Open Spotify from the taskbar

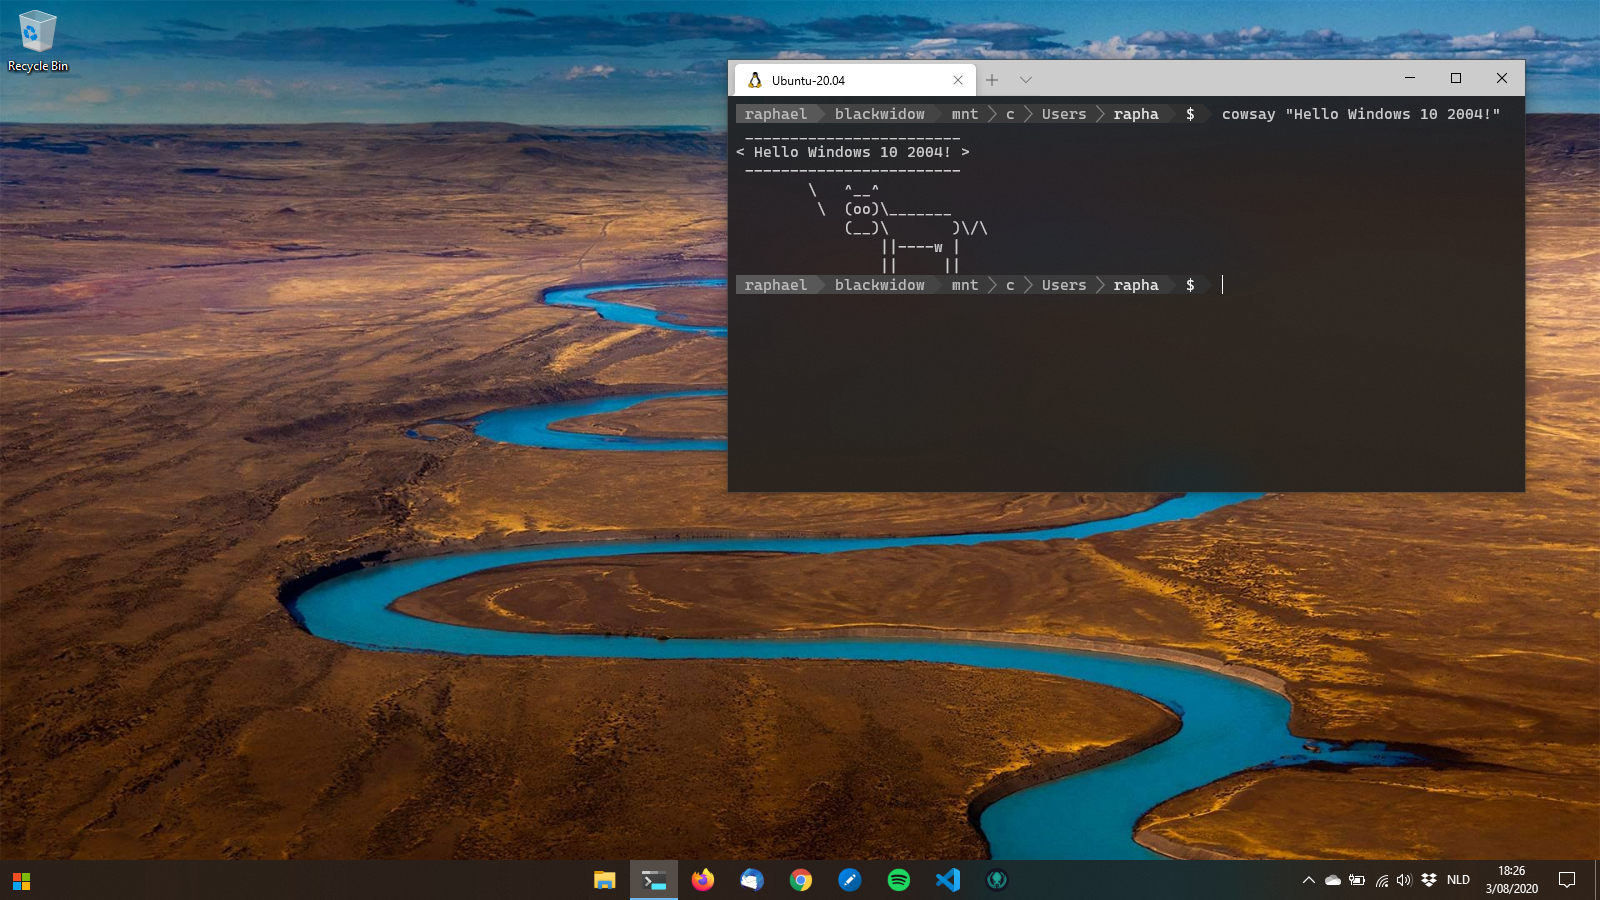[899, 880]
